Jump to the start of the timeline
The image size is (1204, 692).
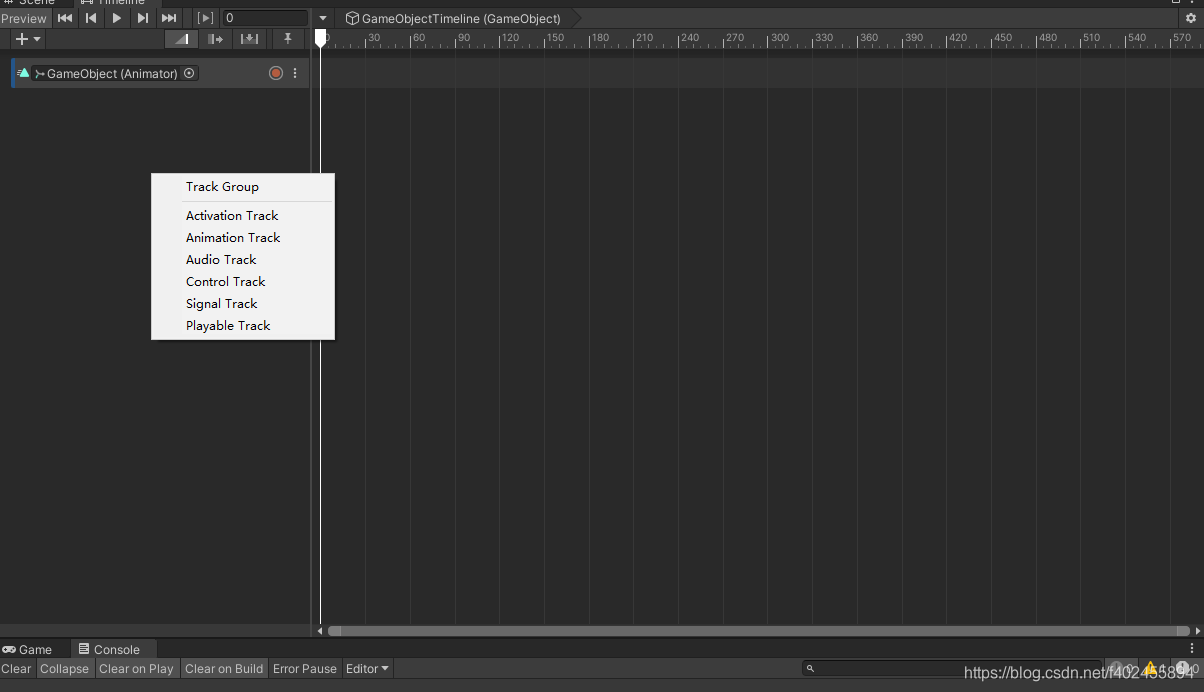point(64,17)
